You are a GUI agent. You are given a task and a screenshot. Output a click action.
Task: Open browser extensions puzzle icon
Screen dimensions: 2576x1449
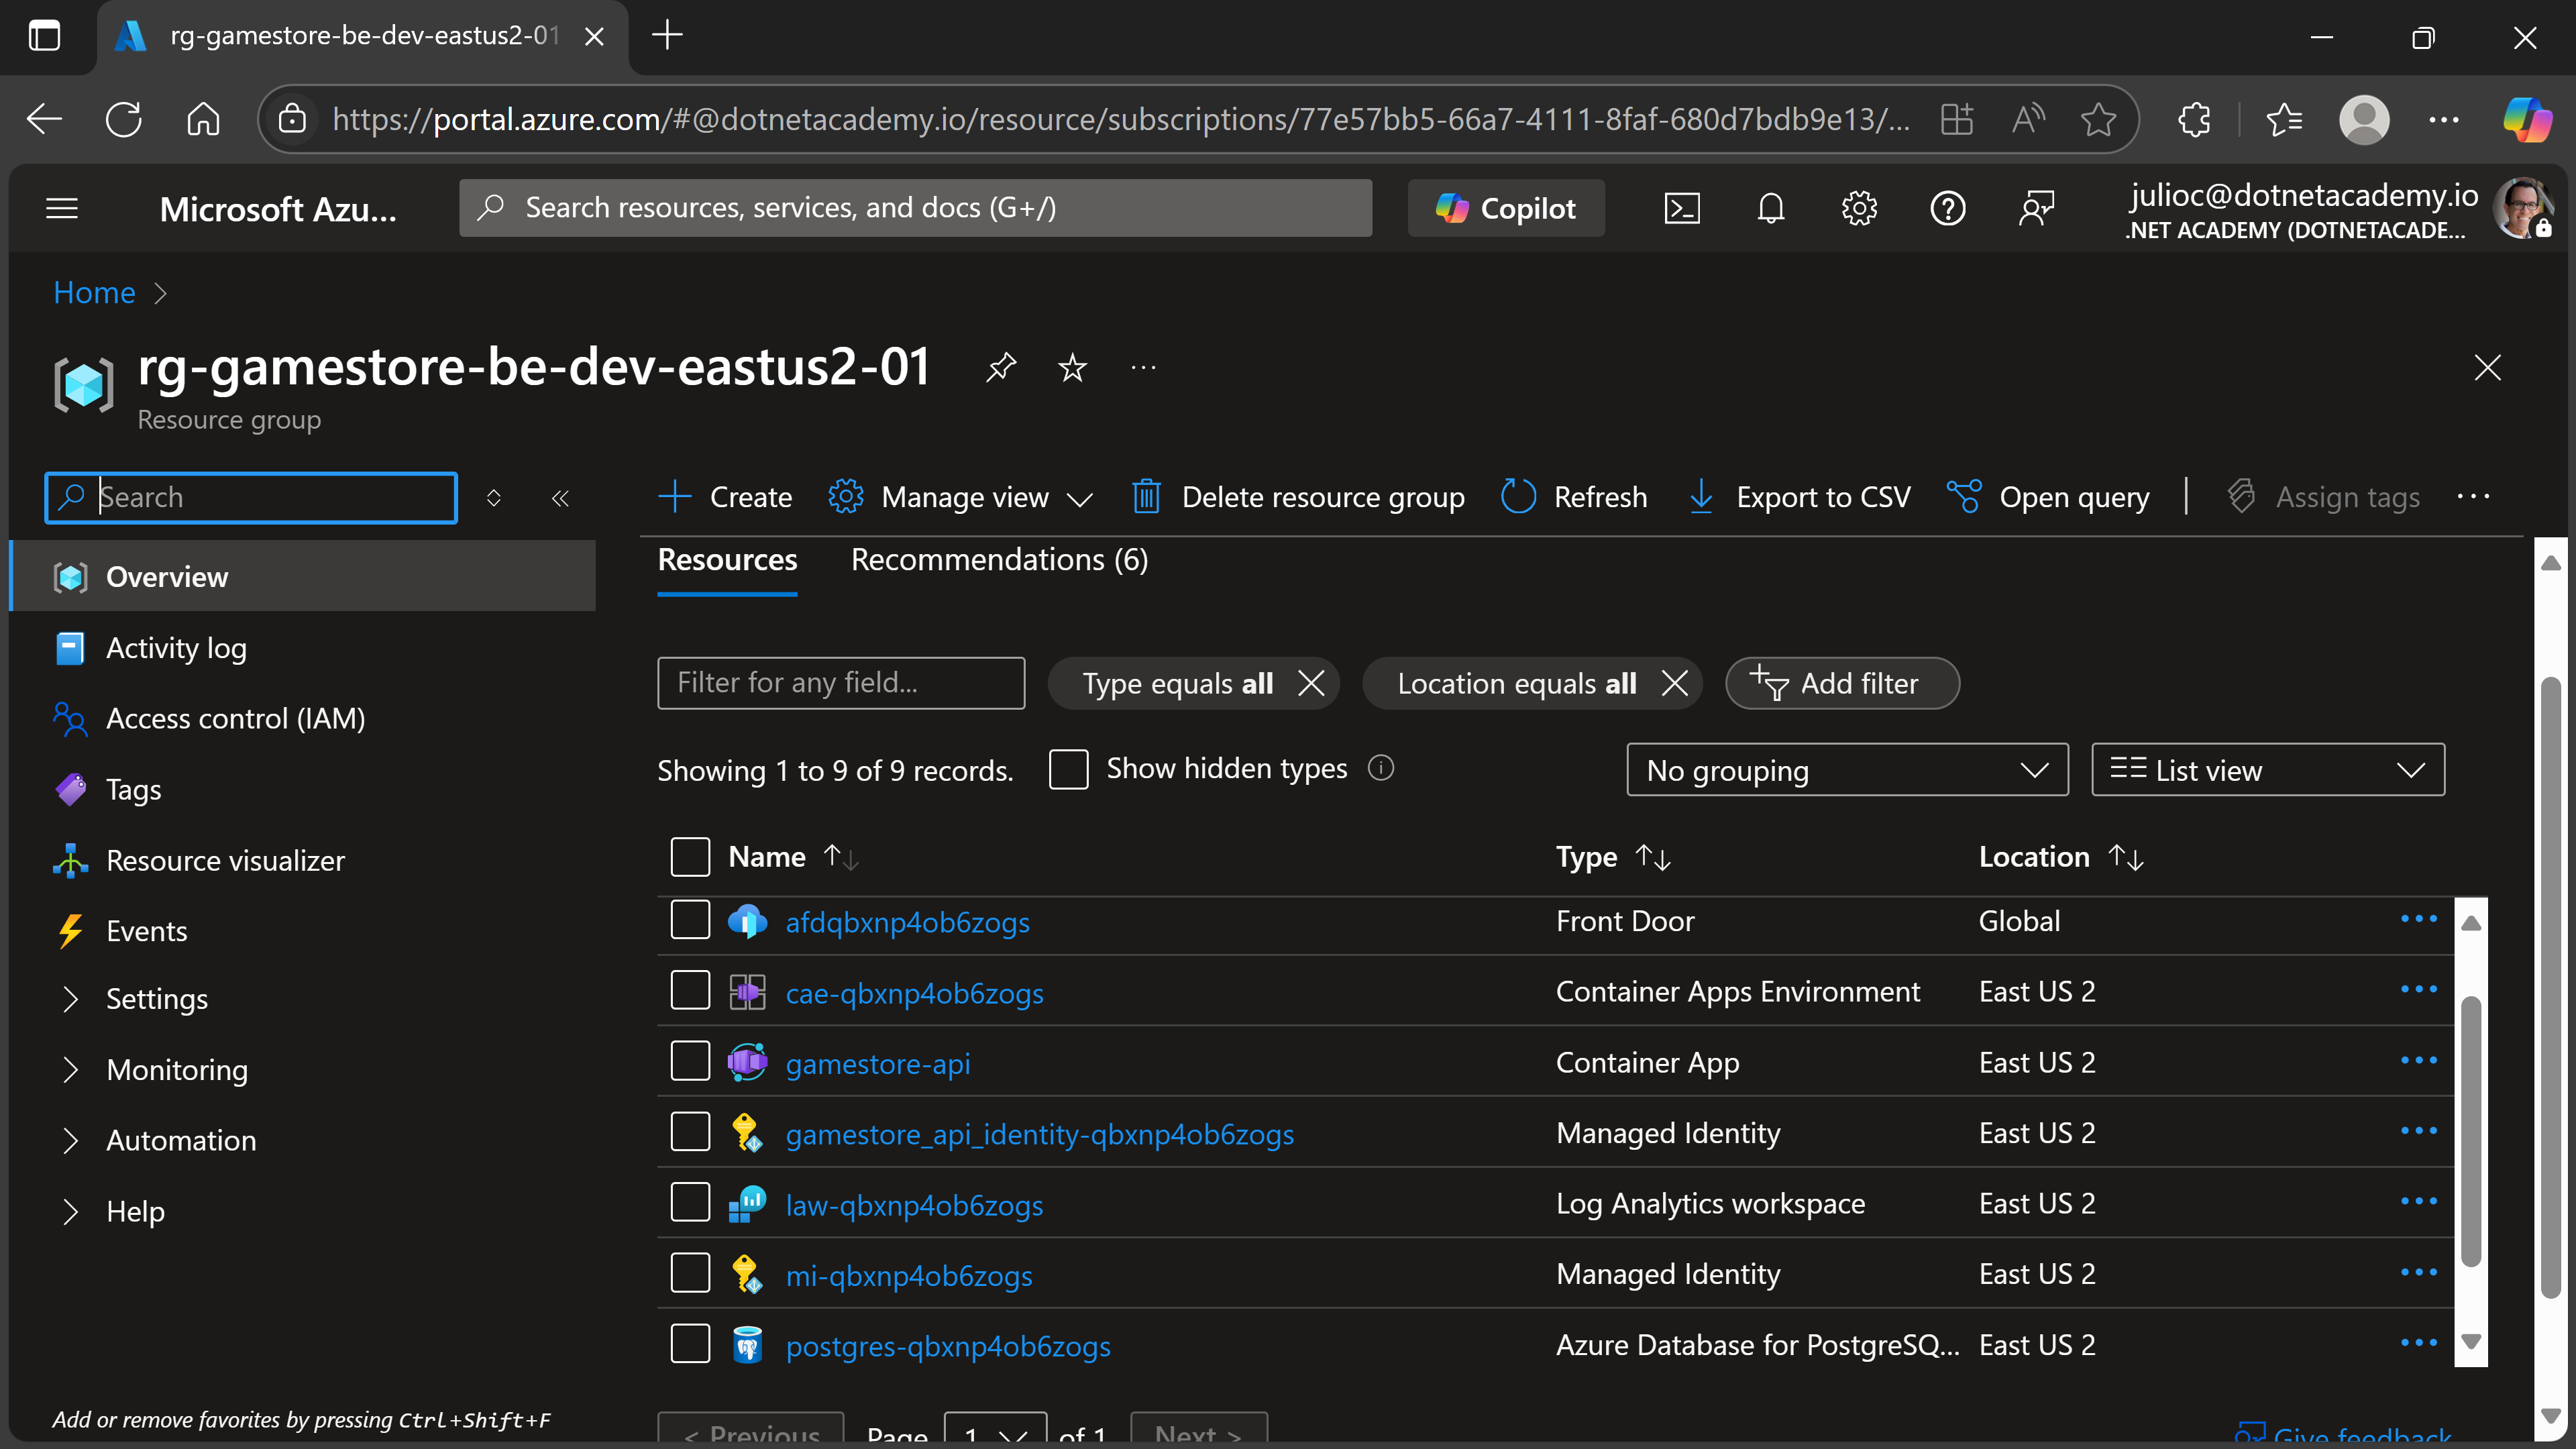pos(2193,119)
